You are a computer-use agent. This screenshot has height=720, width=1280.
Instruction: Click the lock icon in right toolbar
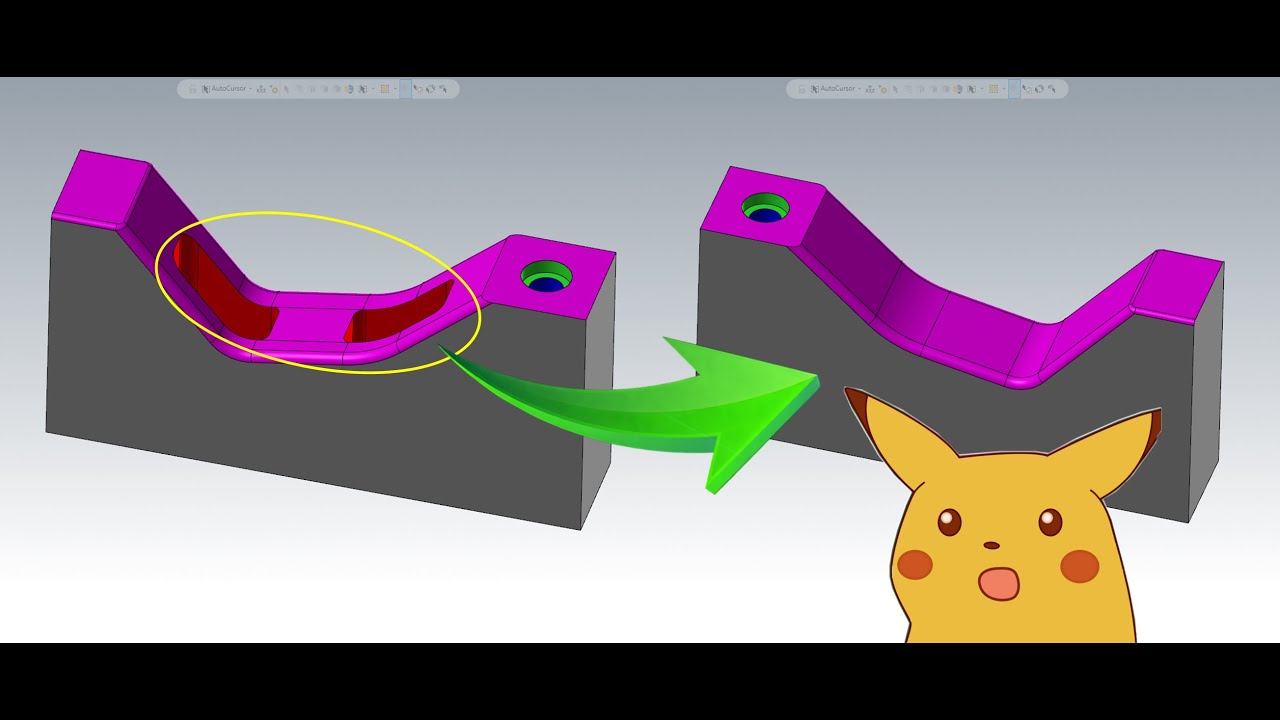[x=802, y=89]
